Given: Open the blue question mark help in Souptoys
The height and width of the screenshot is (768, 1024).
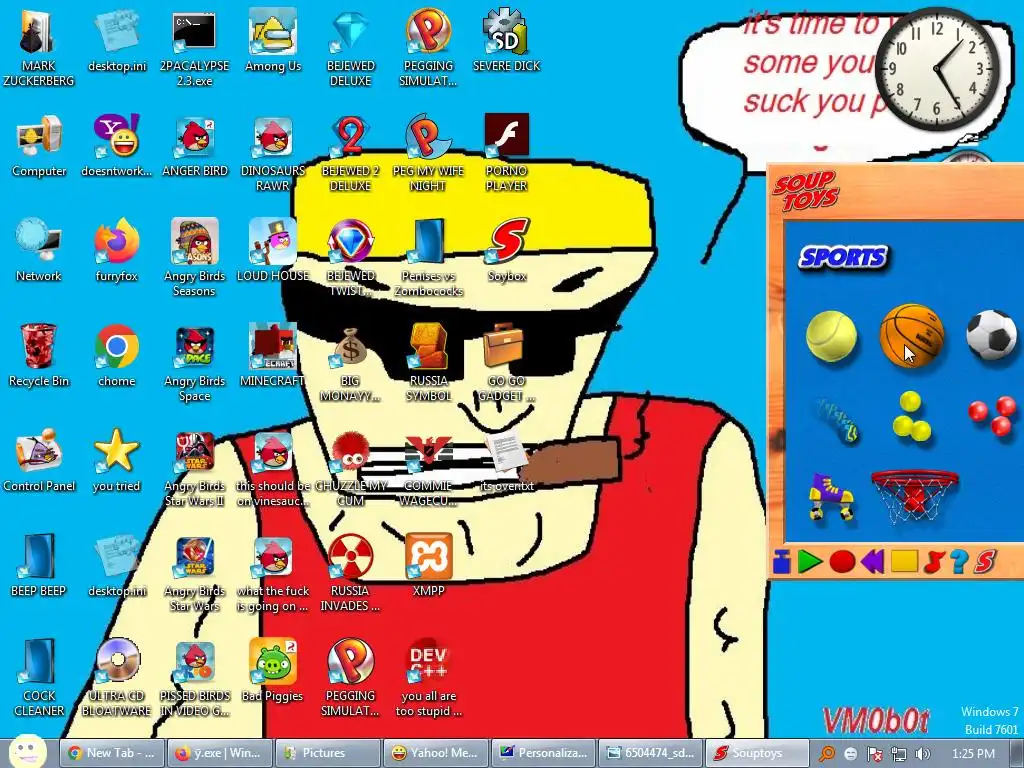Looking at the screenshot, I should [x=958, y=562].
